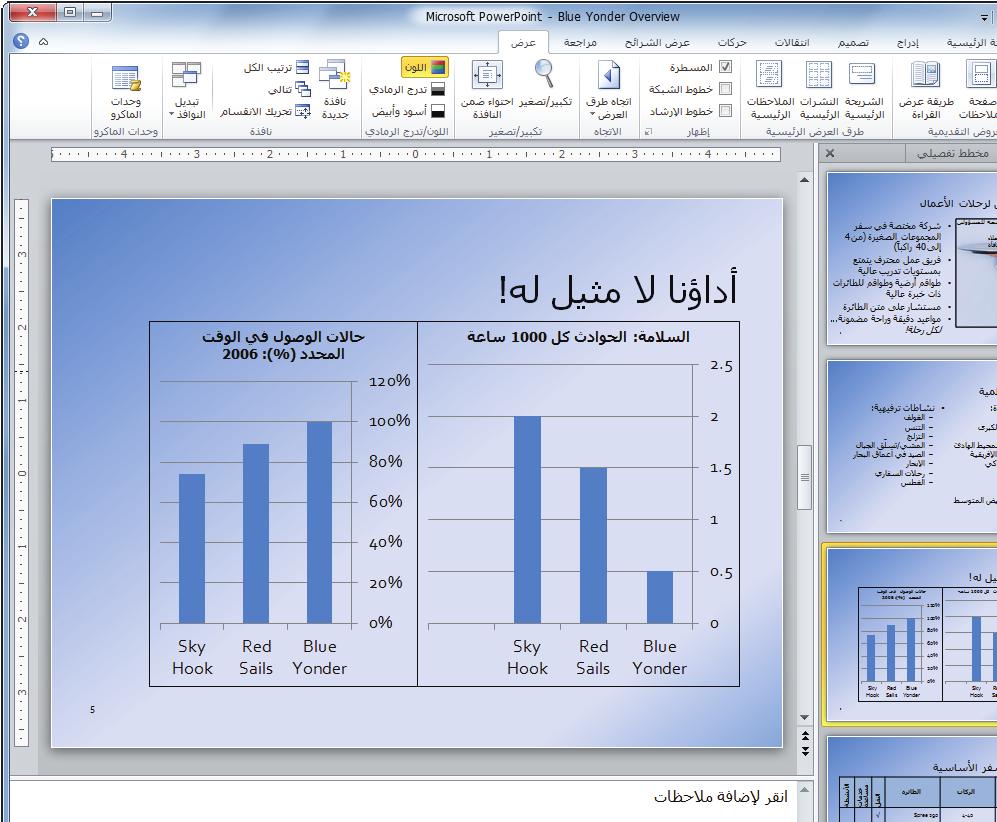
Task: Switch to Reading View
Action: click(x=926, y=90)
